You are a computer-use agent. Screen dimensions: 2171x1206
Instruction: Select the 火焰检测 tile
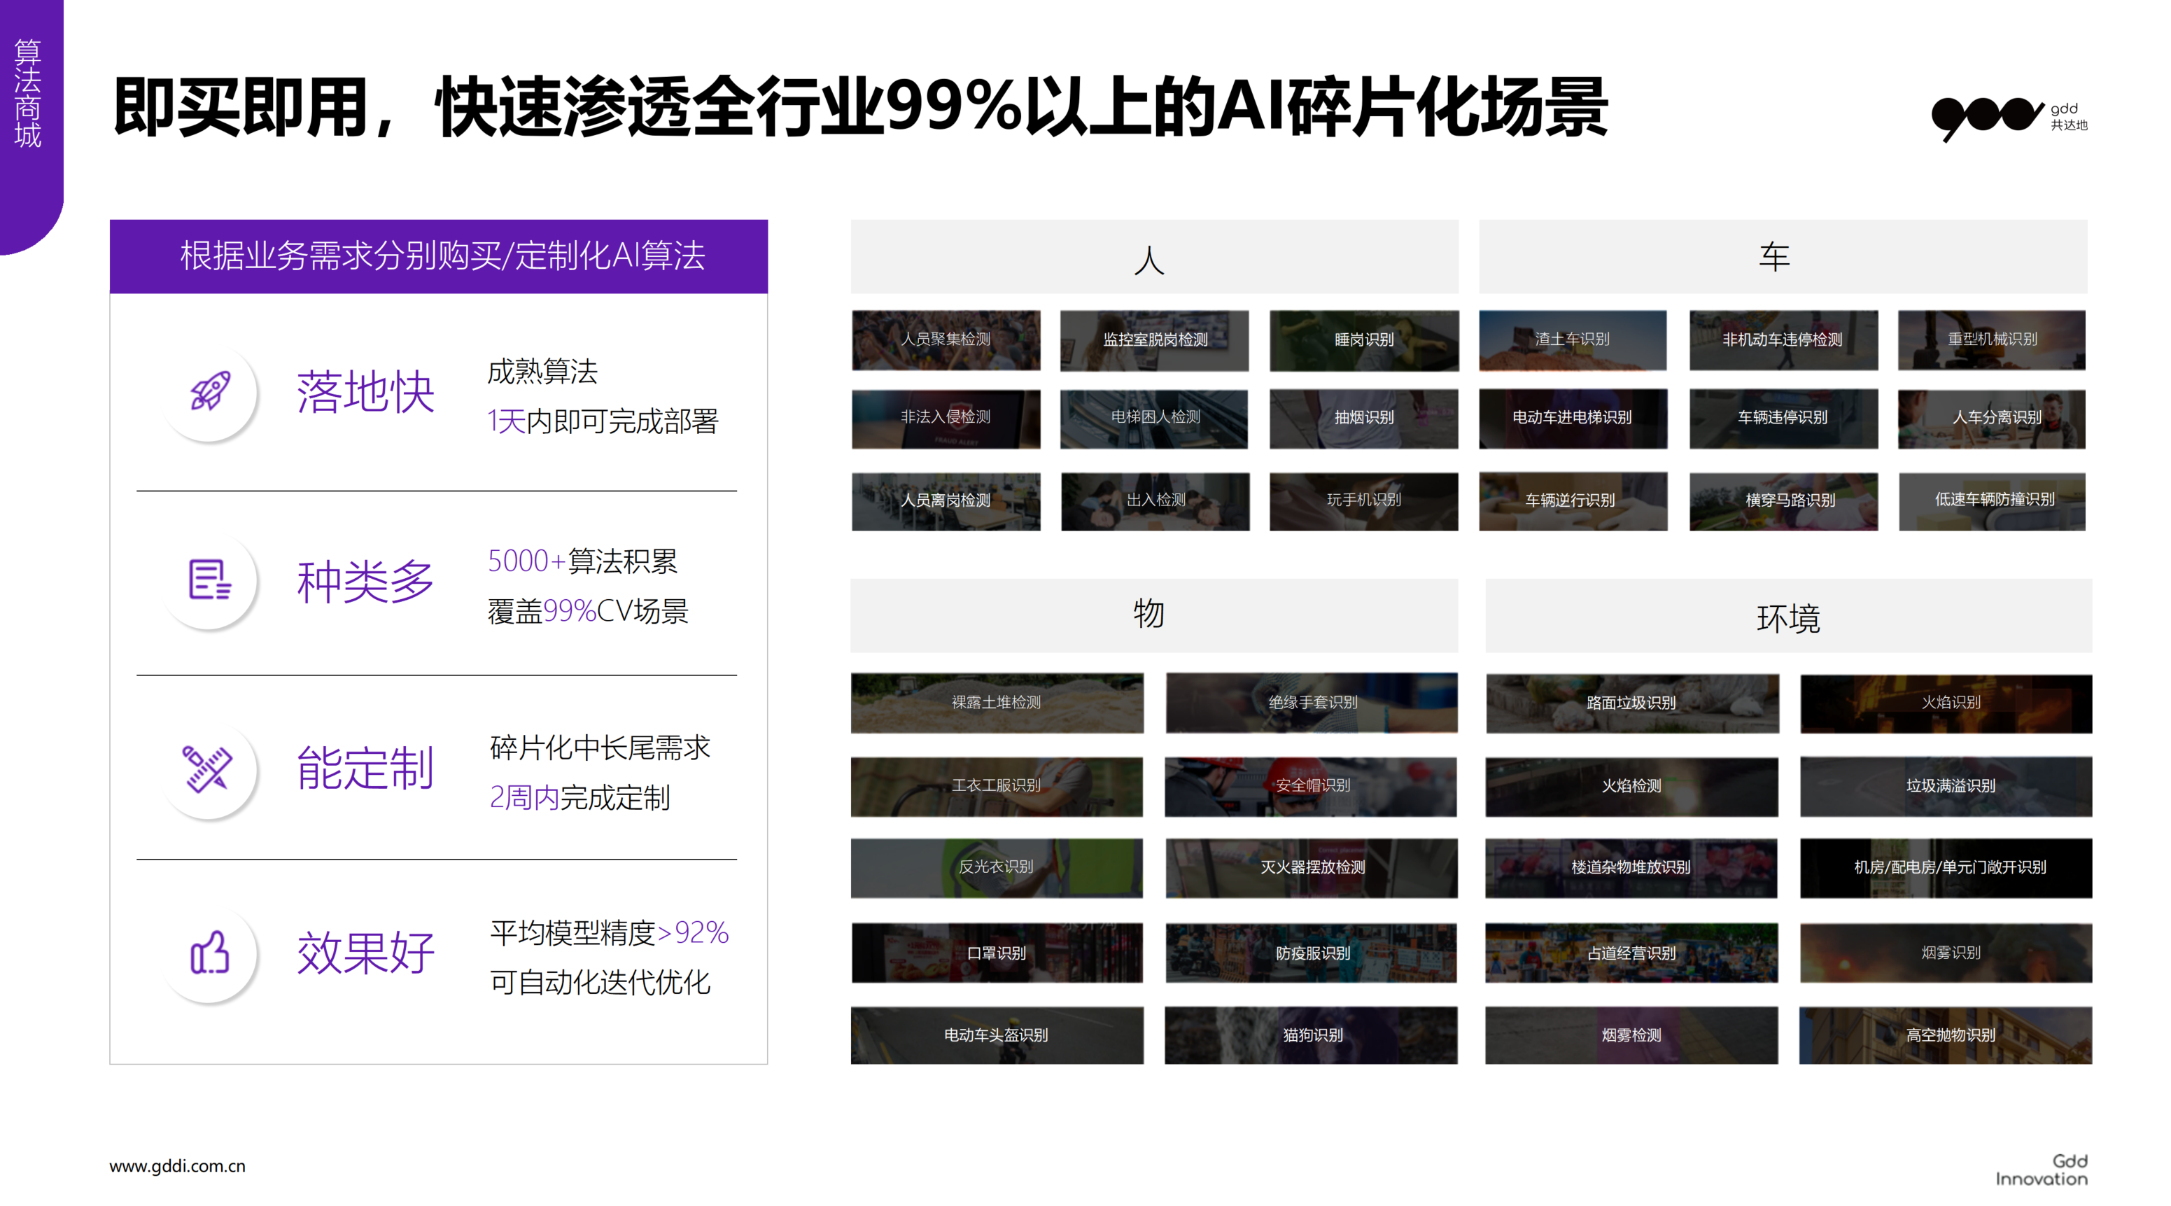coord(1632,786)
